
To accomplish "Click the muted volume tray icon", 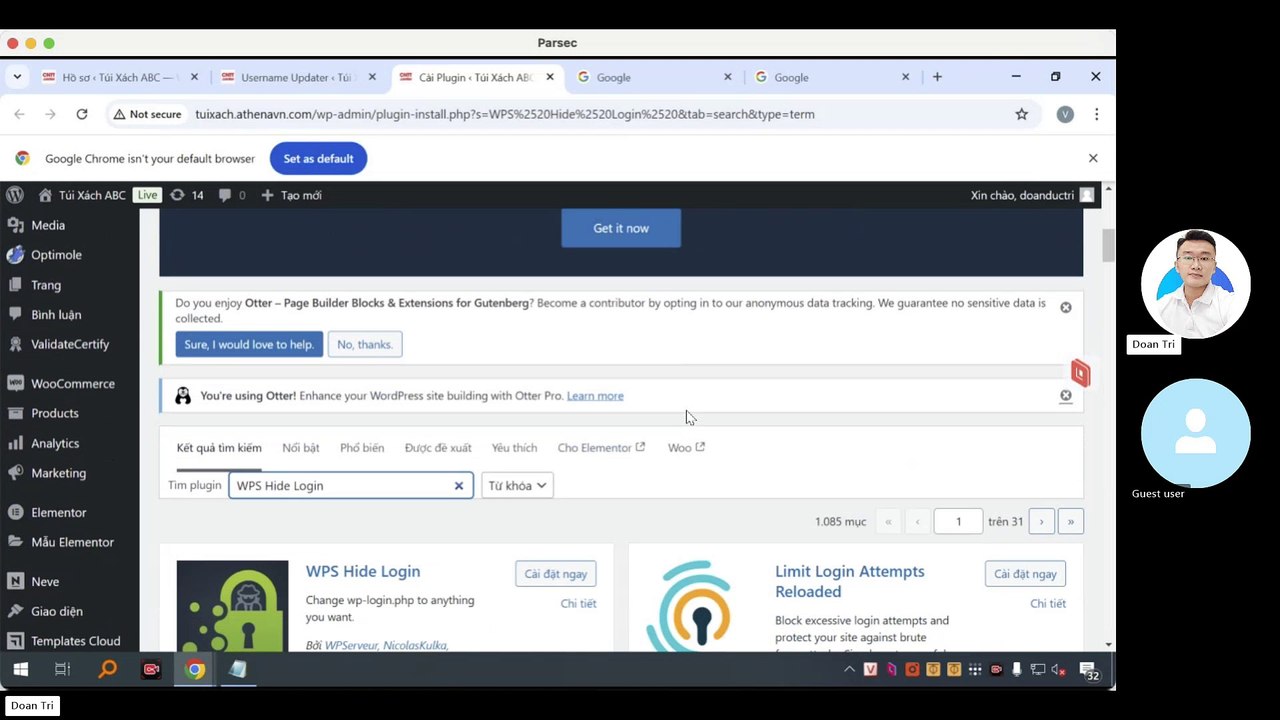I will pos(1059,670).
